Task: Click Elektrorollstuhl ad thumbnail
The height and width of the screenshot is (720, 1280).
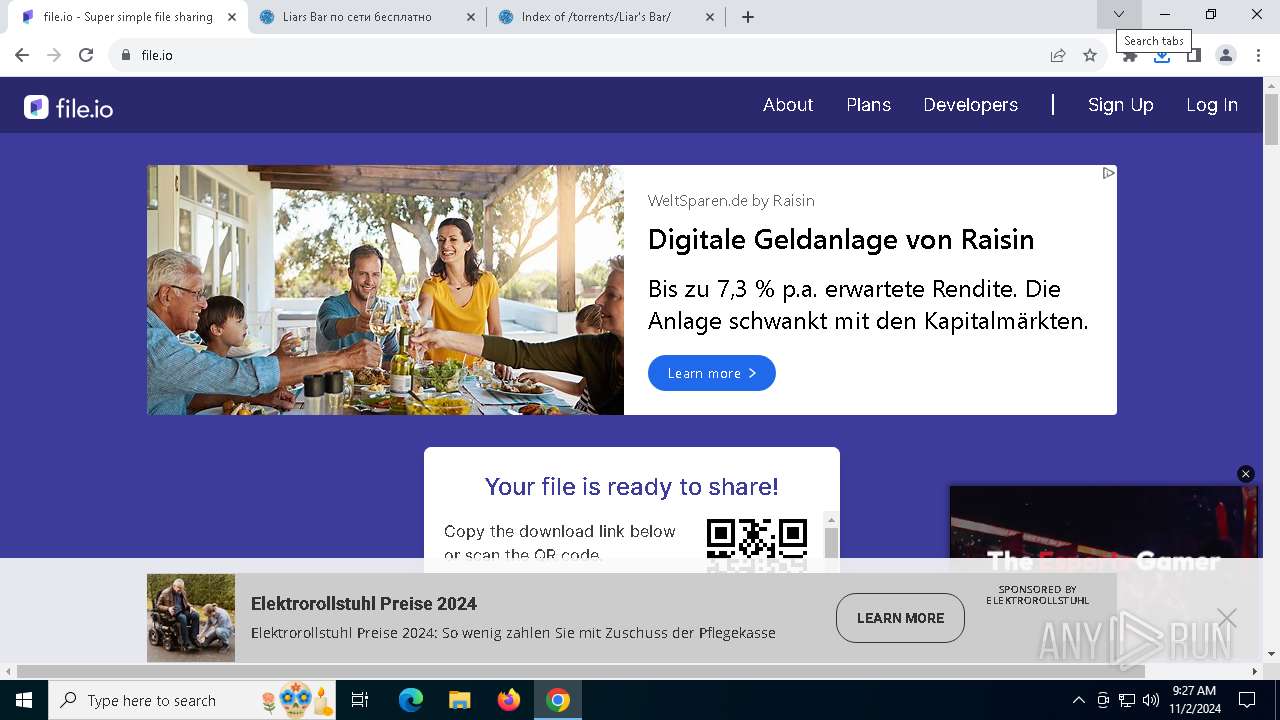Action: pyautogui.click(x=191, y=618)
